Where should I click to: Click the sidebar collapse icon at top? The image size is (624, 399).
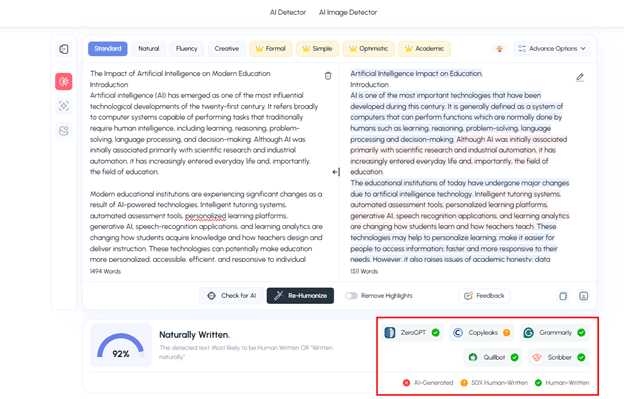point(64,49)
